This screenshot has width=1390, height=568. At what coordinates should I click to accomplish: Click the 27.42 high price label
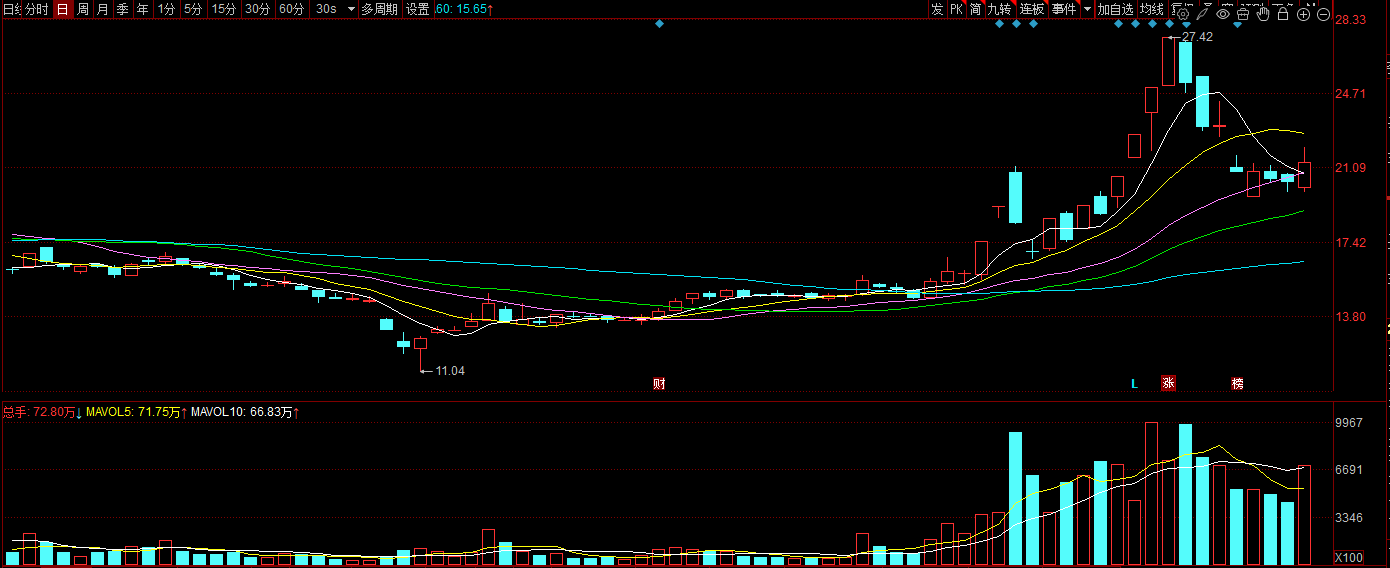[1197, 37]
